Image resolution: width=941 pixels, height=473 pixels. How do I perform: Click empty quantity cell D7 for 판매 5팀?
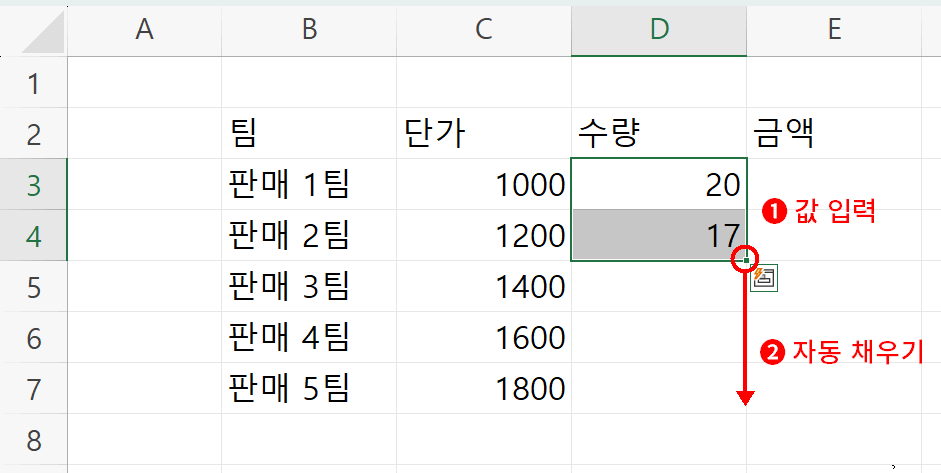659,388
